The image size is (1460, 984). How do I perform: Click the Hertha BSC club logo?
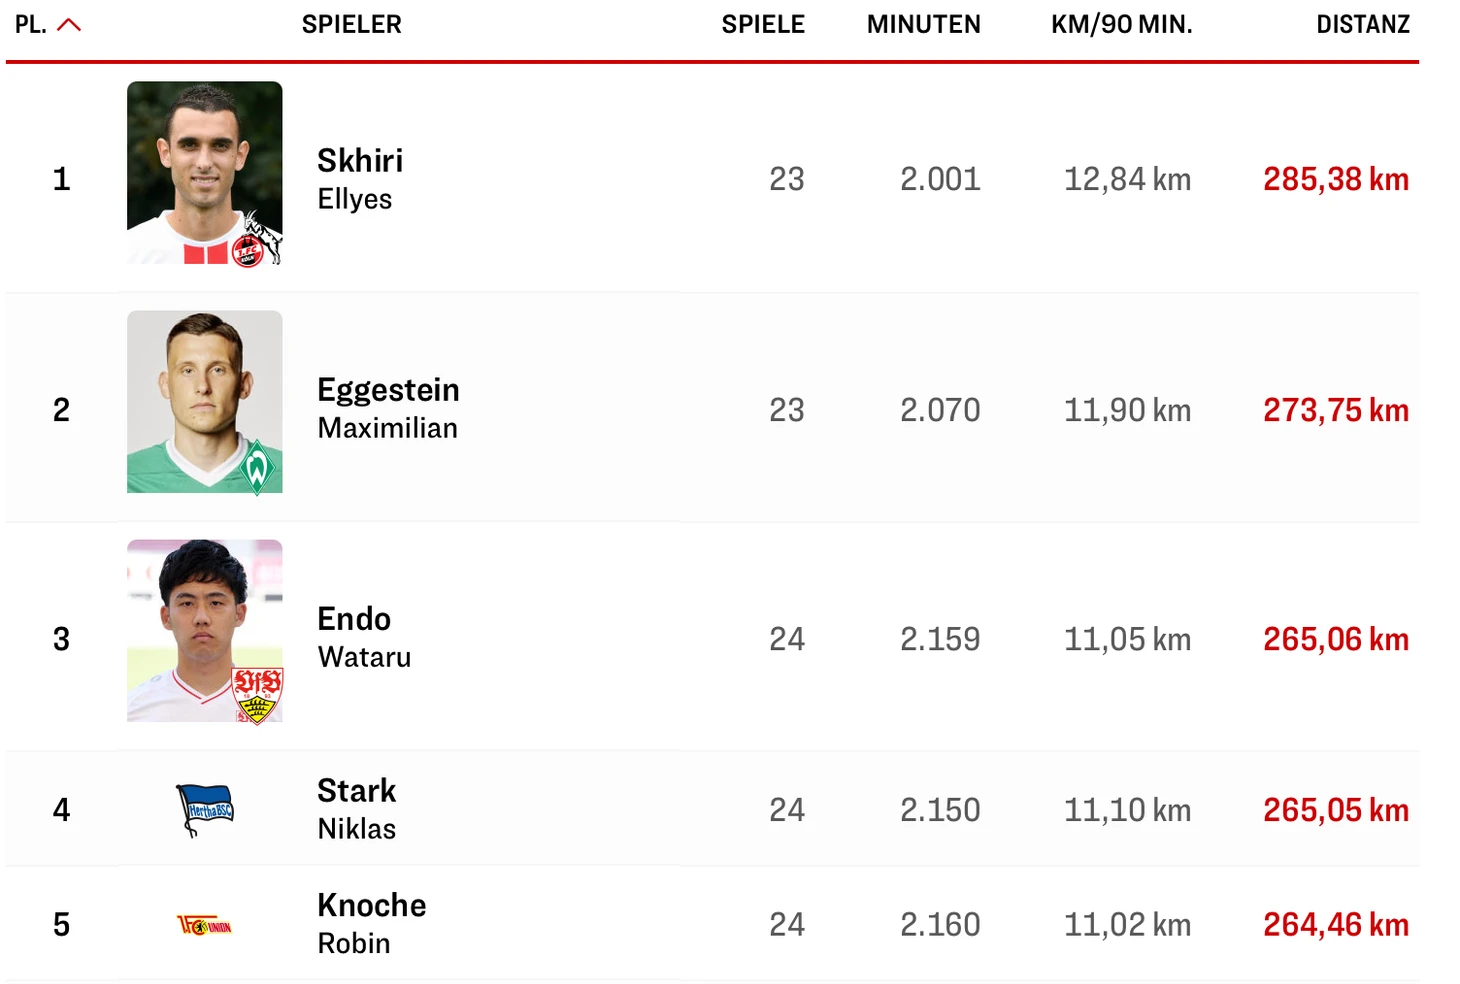(x=205, y=809)
